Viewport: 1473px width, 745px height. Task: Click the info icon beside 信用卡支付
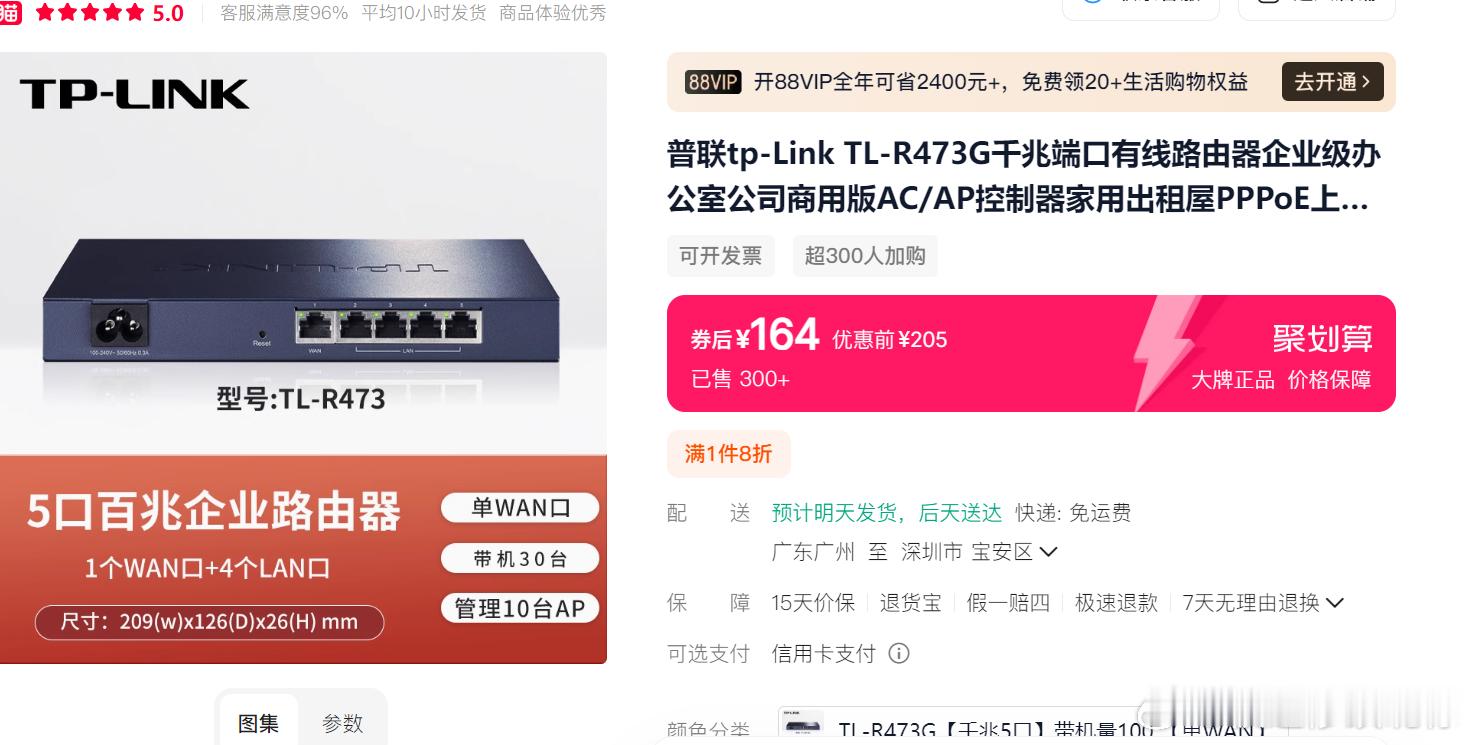coord(899,654)
